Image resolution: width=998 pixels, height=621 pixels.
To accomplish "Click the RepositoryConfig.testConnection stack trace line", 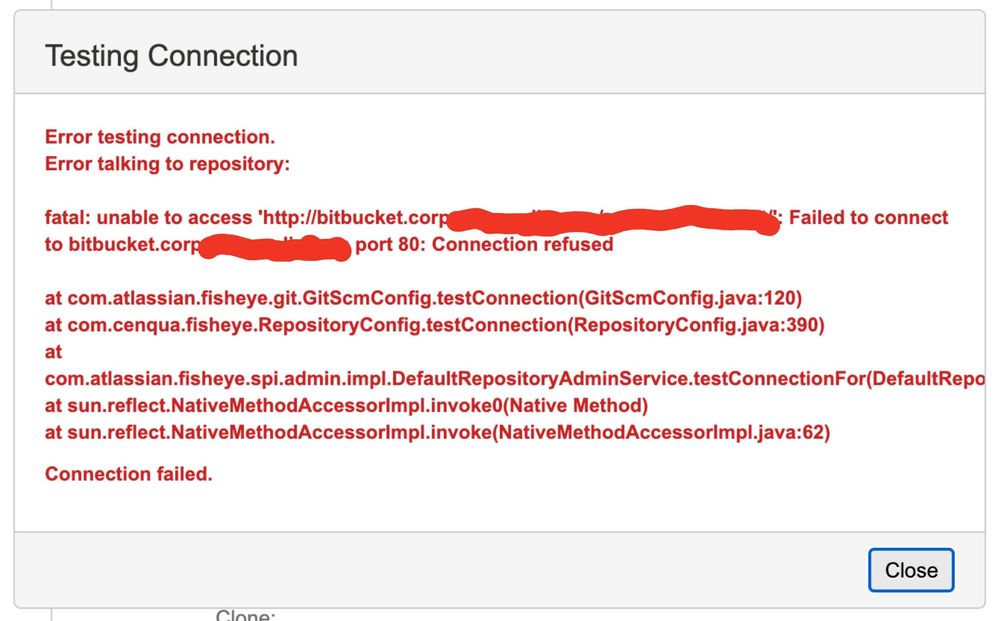I will coord(435,324).
